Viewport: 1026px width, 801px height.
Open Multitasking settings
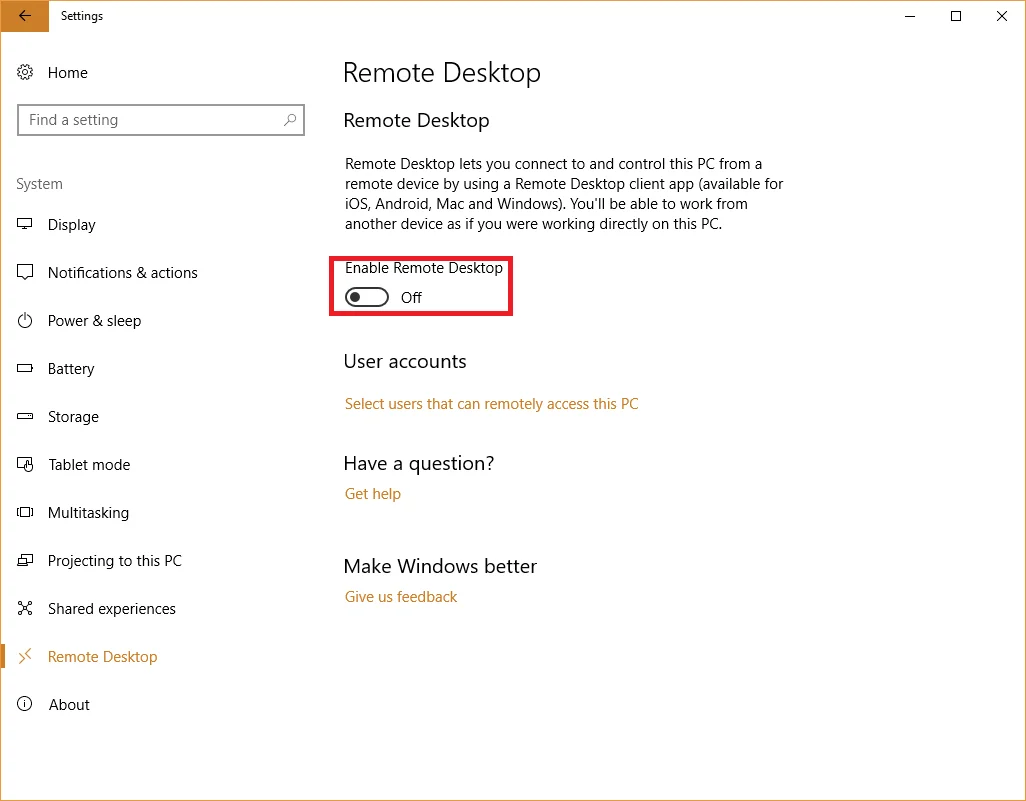[x=88, y=513]
